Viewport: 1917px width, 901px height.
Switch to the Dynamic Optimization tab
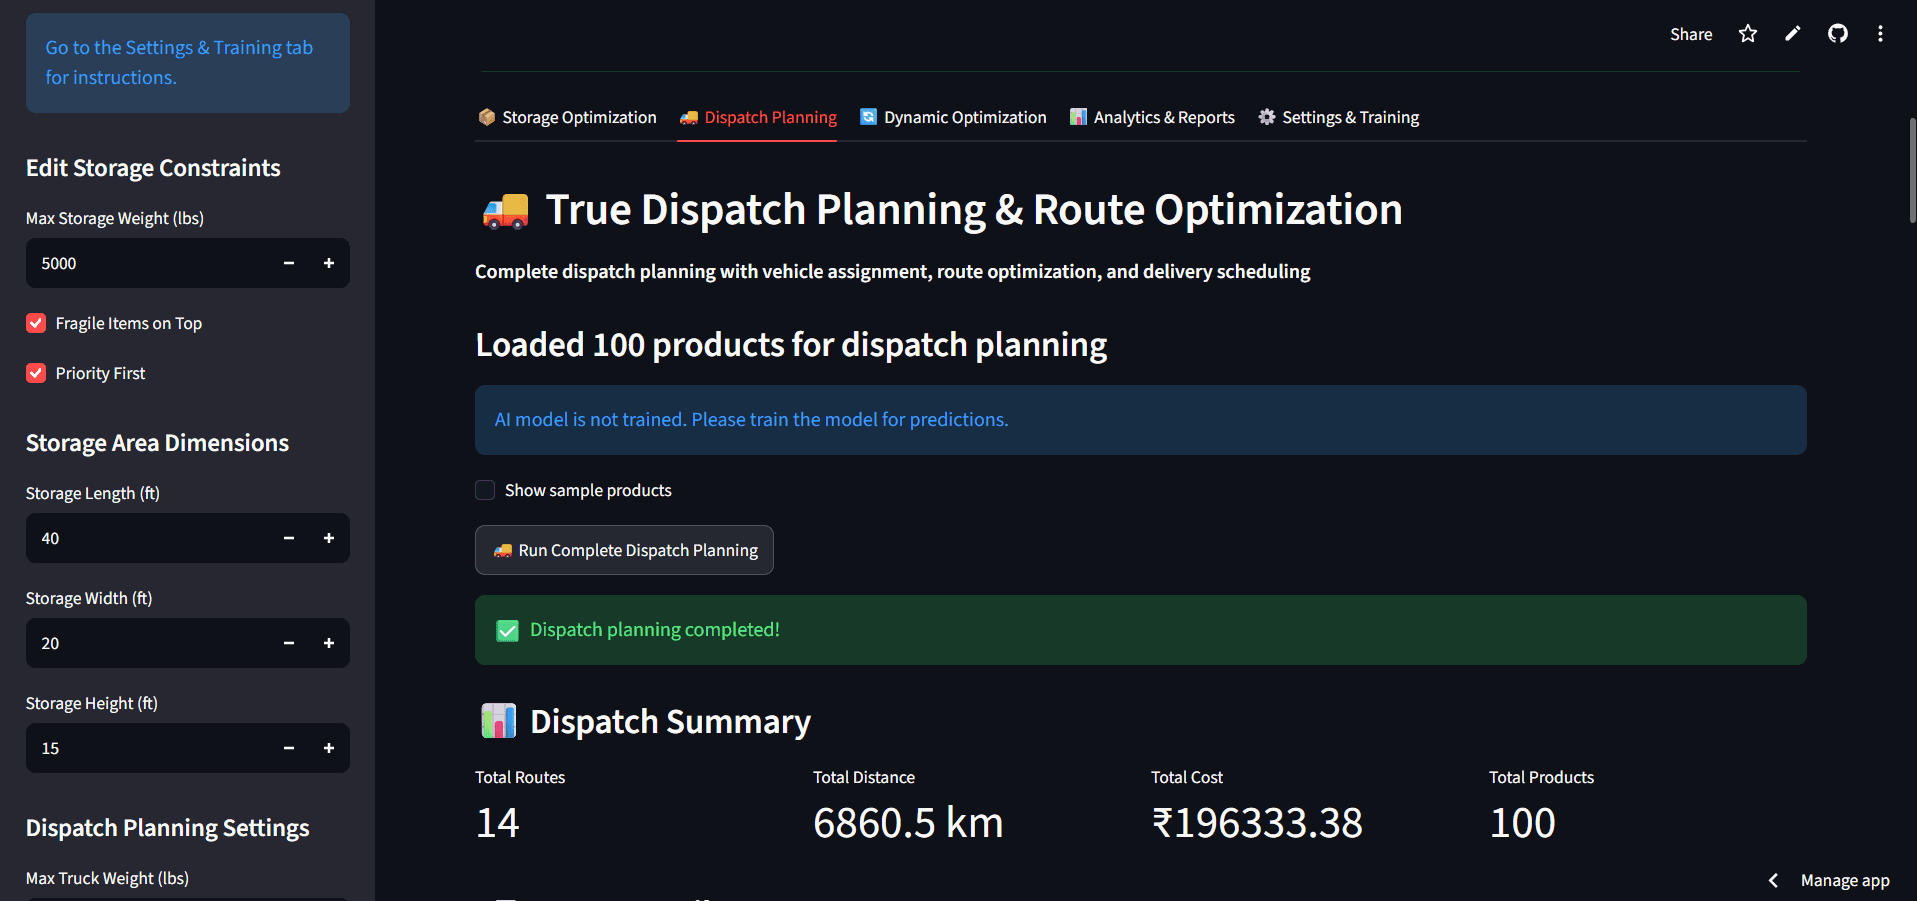[x=953, y=117]
